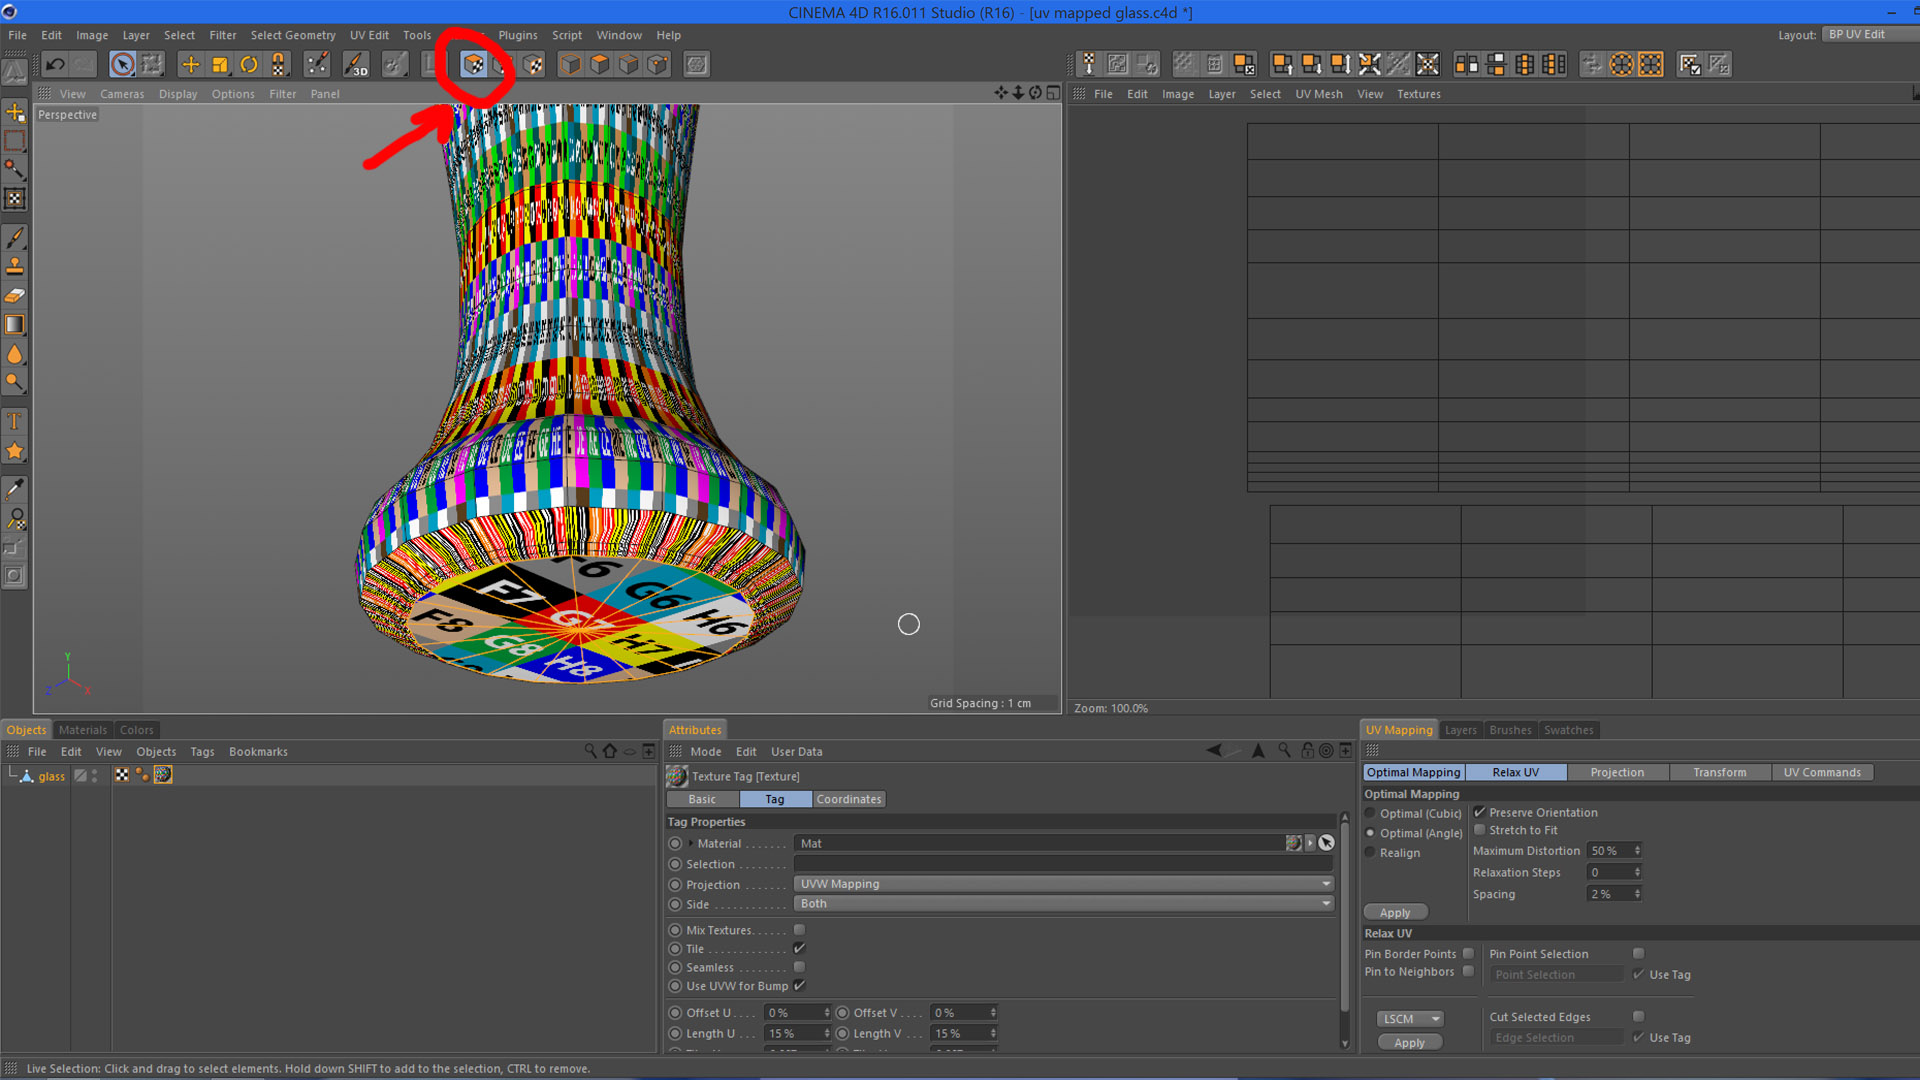Screen dimensions: 1920x1080
Task: Click Apply under Optimal Mapping
Action: 1395,912
